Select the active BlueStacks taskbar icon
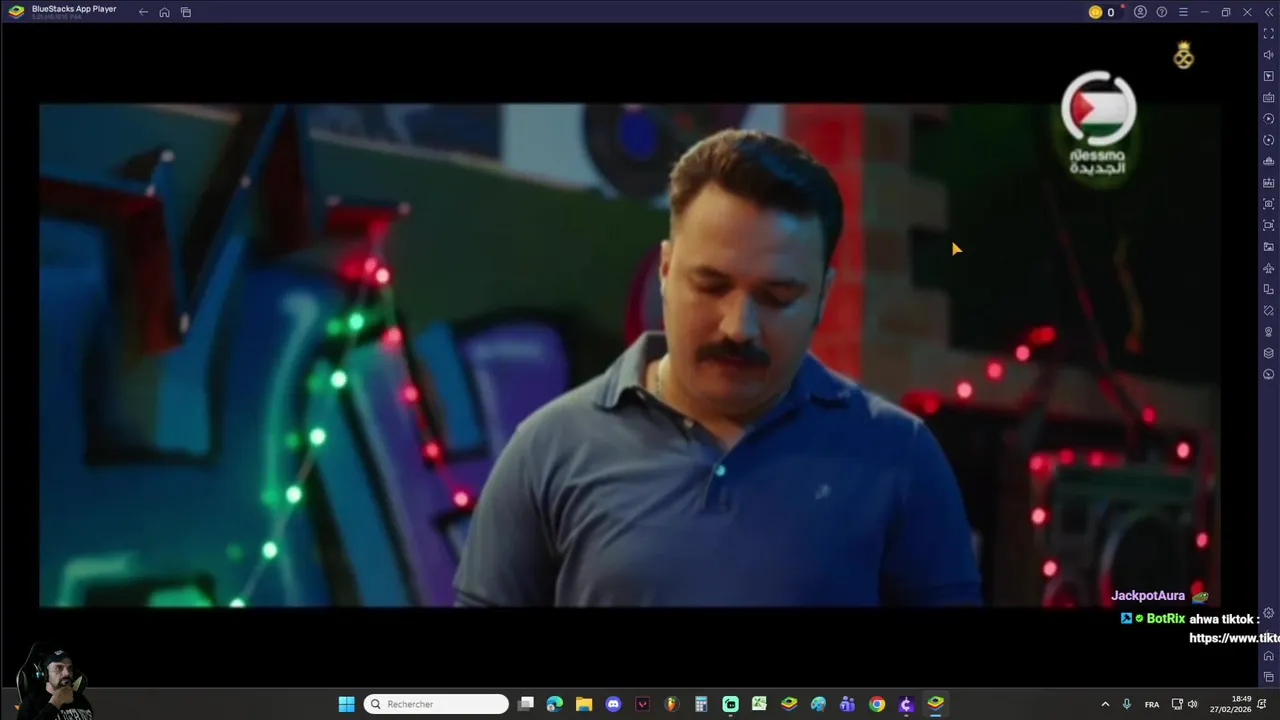 point(936,704)
